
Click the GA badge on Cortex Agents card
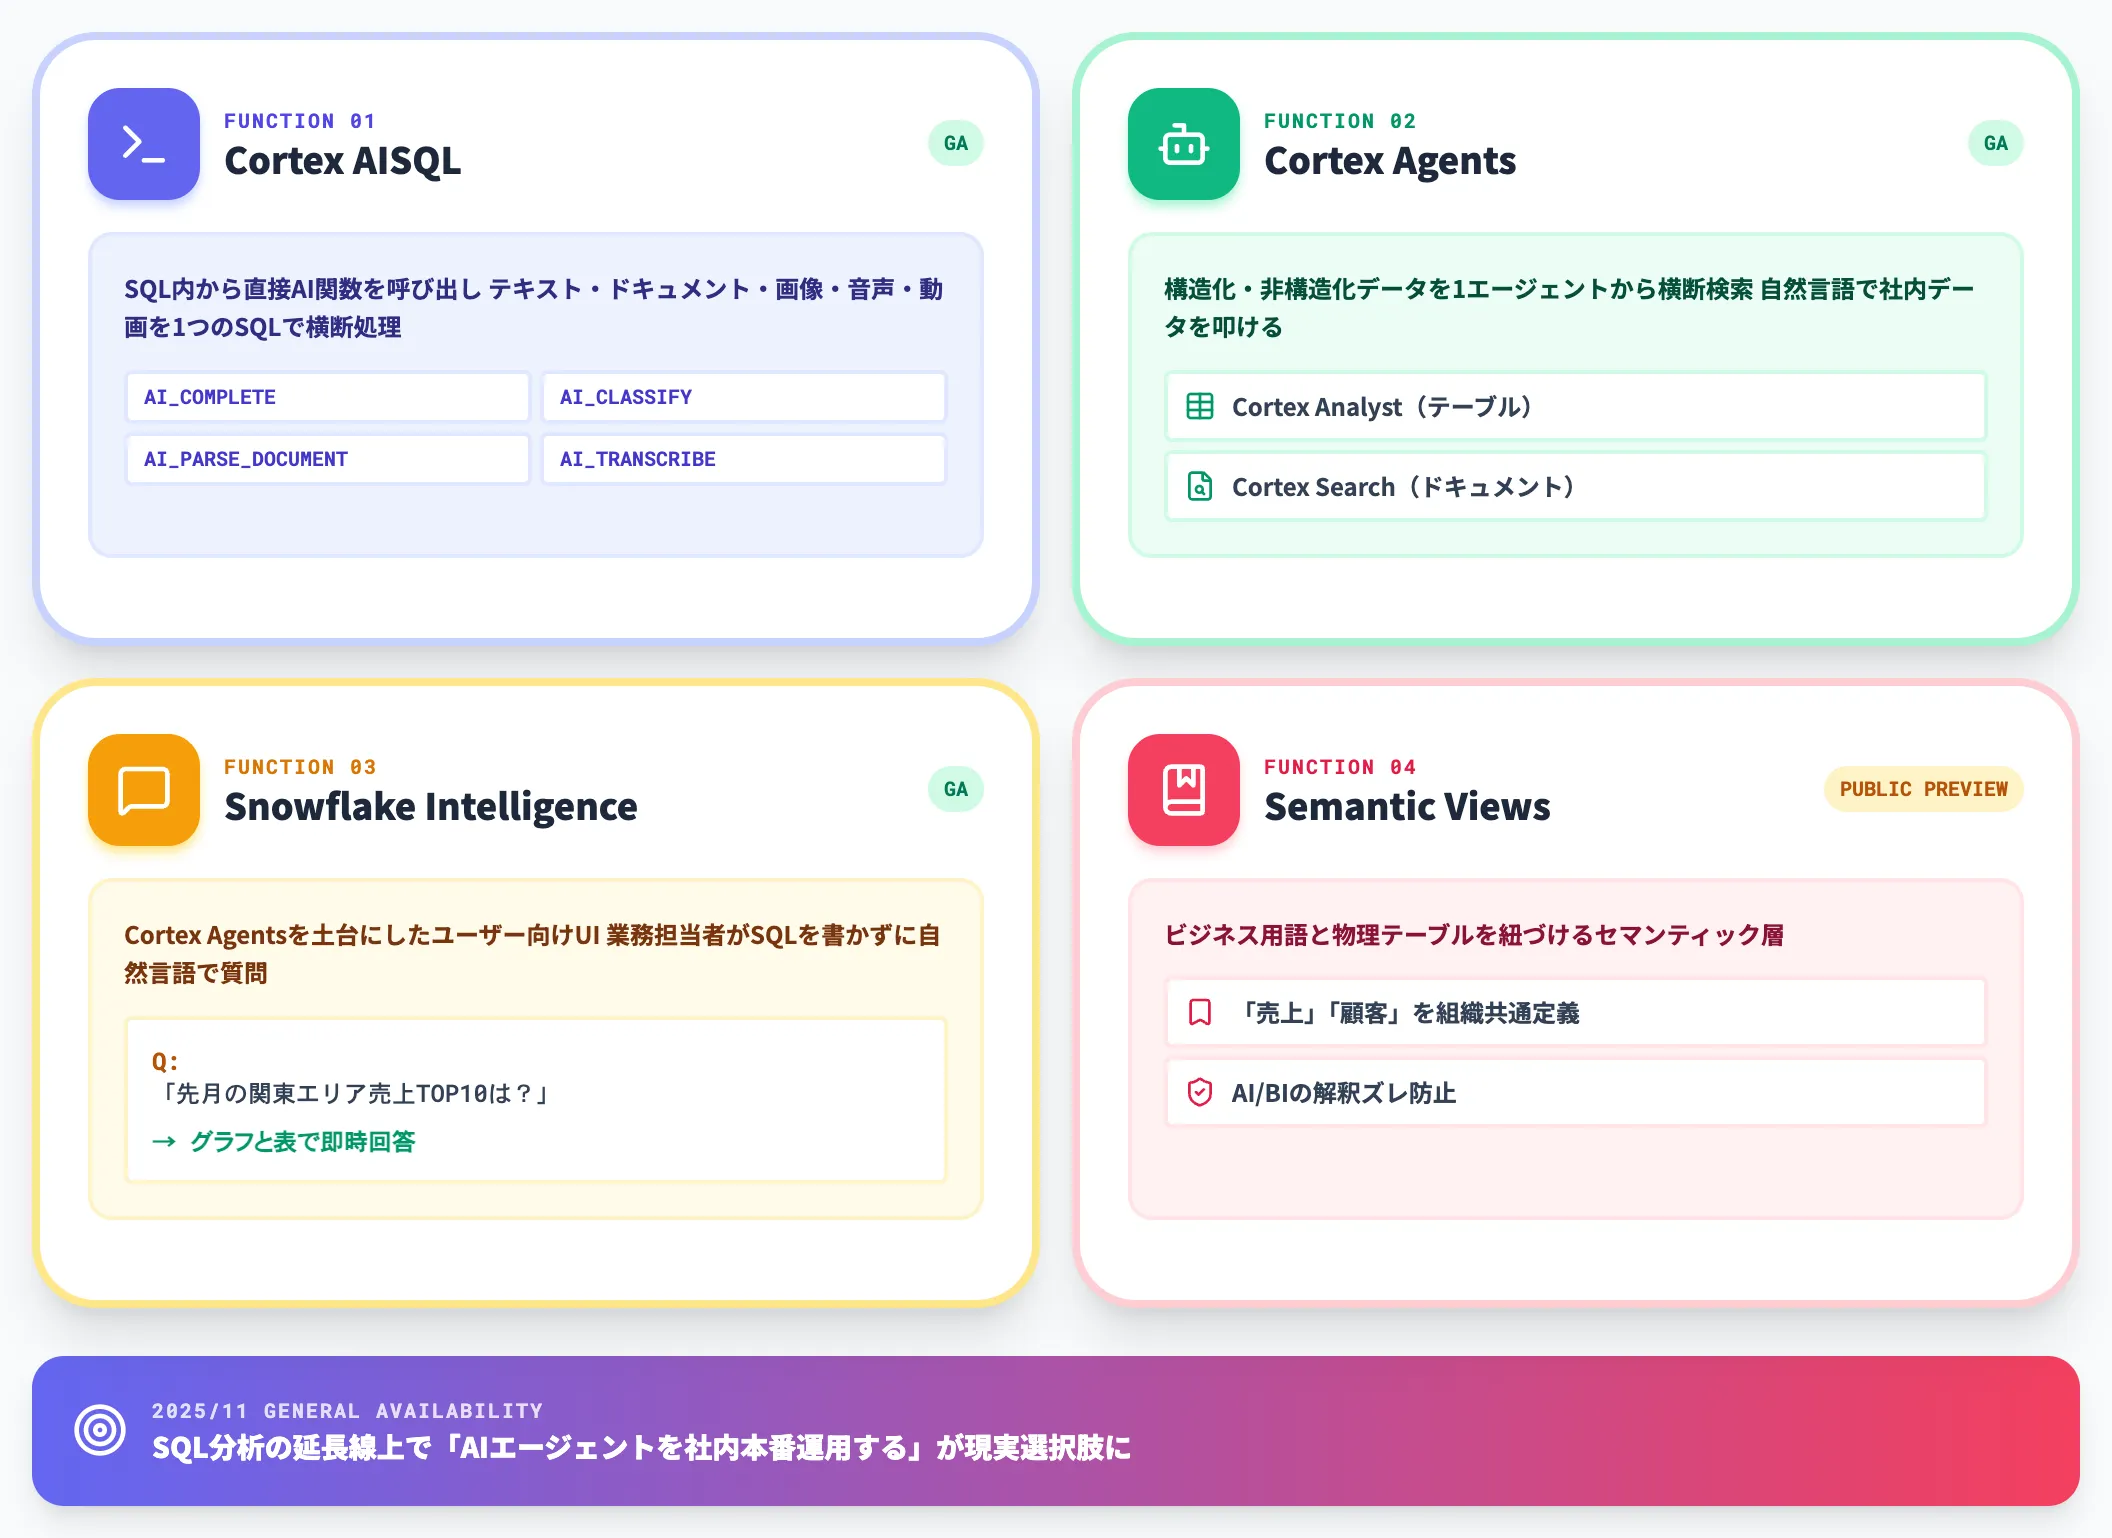[x=1996, y=143]
